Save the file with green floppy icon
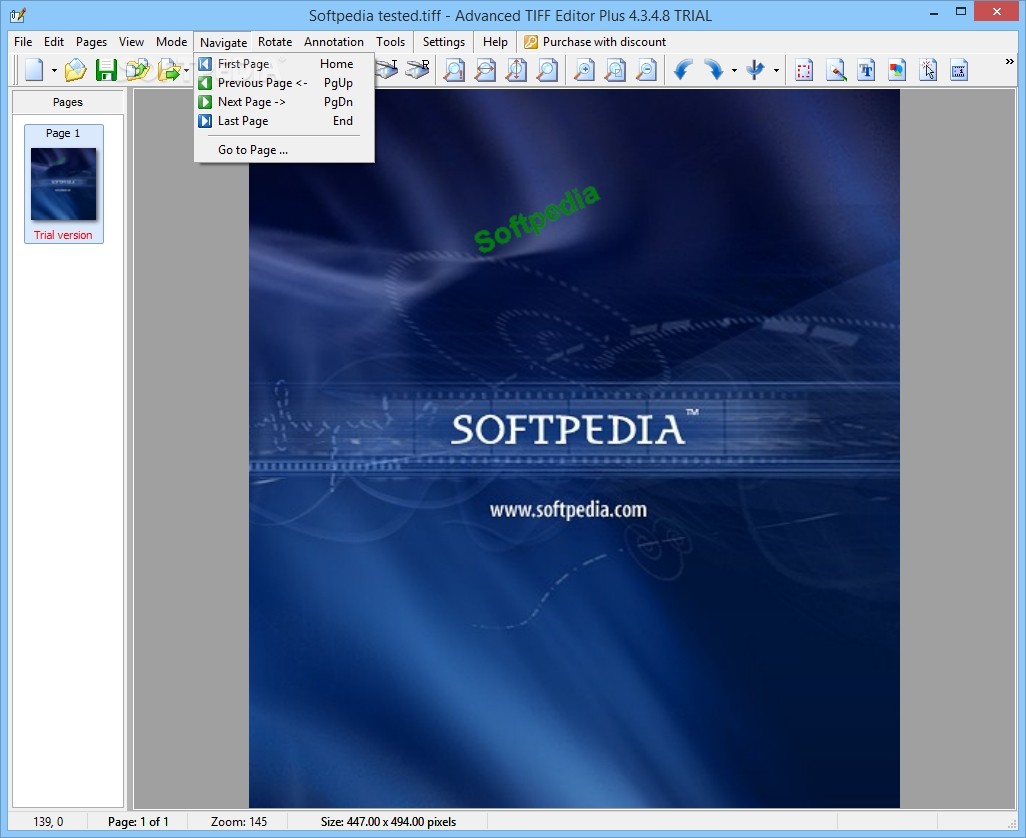The height and width of the screenshot is (838, 1026). [106, 69]
